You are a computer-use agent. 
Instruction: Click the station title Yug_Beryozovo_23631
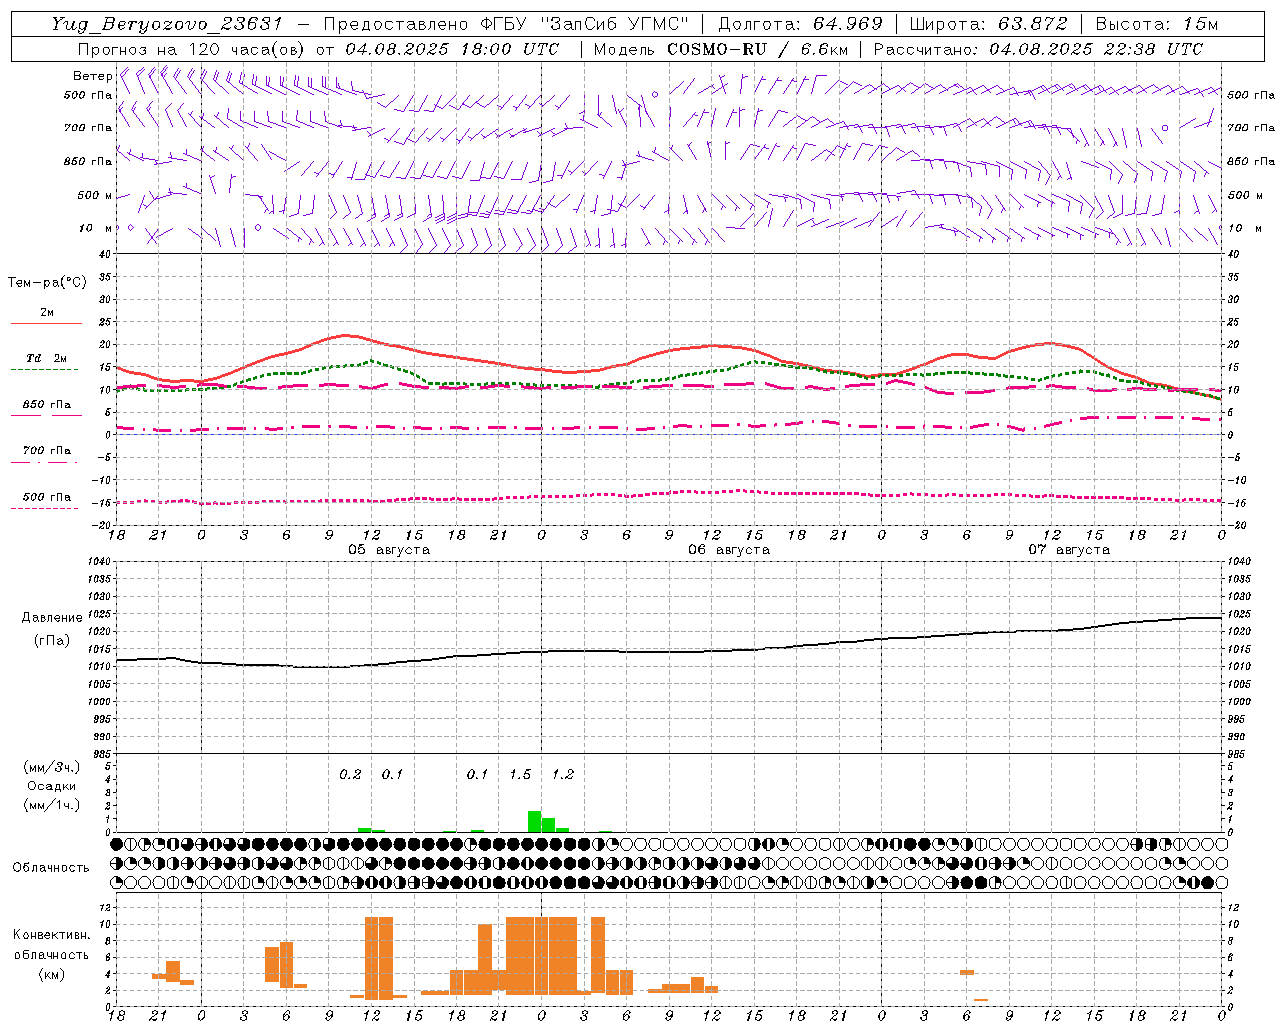(x=167, y=24)
